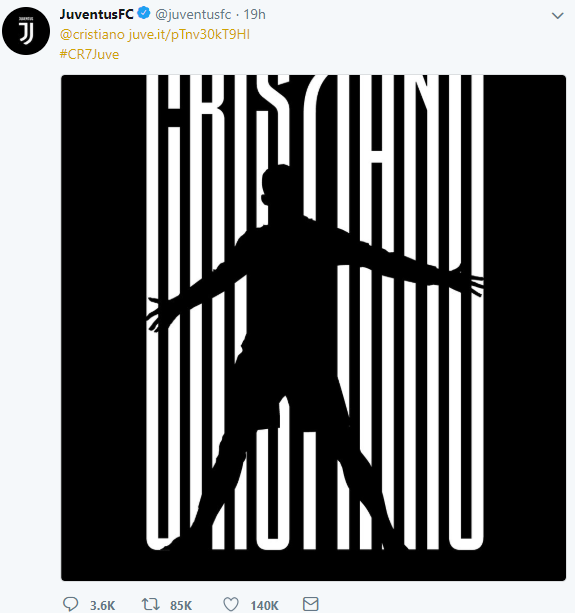
Task: Open the @juventusfc handle
Action: (x=193, y=14)
